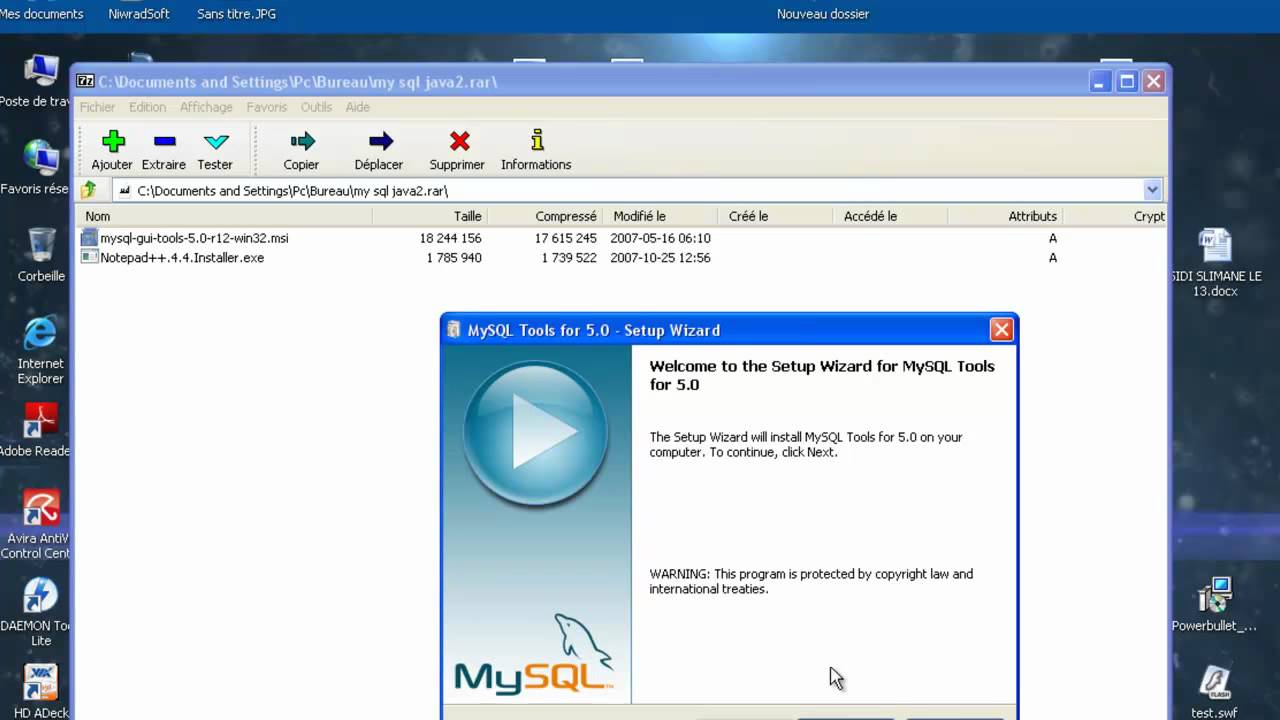Sort by the Modifié le column header
Viewport: 1280px width, 720px height.
click(660, 216)
